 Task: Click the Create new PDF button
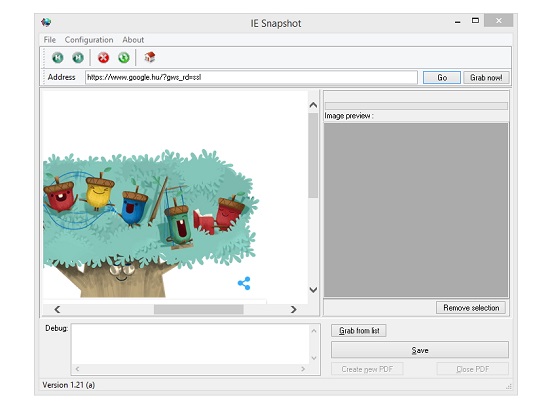click(367, 369)
